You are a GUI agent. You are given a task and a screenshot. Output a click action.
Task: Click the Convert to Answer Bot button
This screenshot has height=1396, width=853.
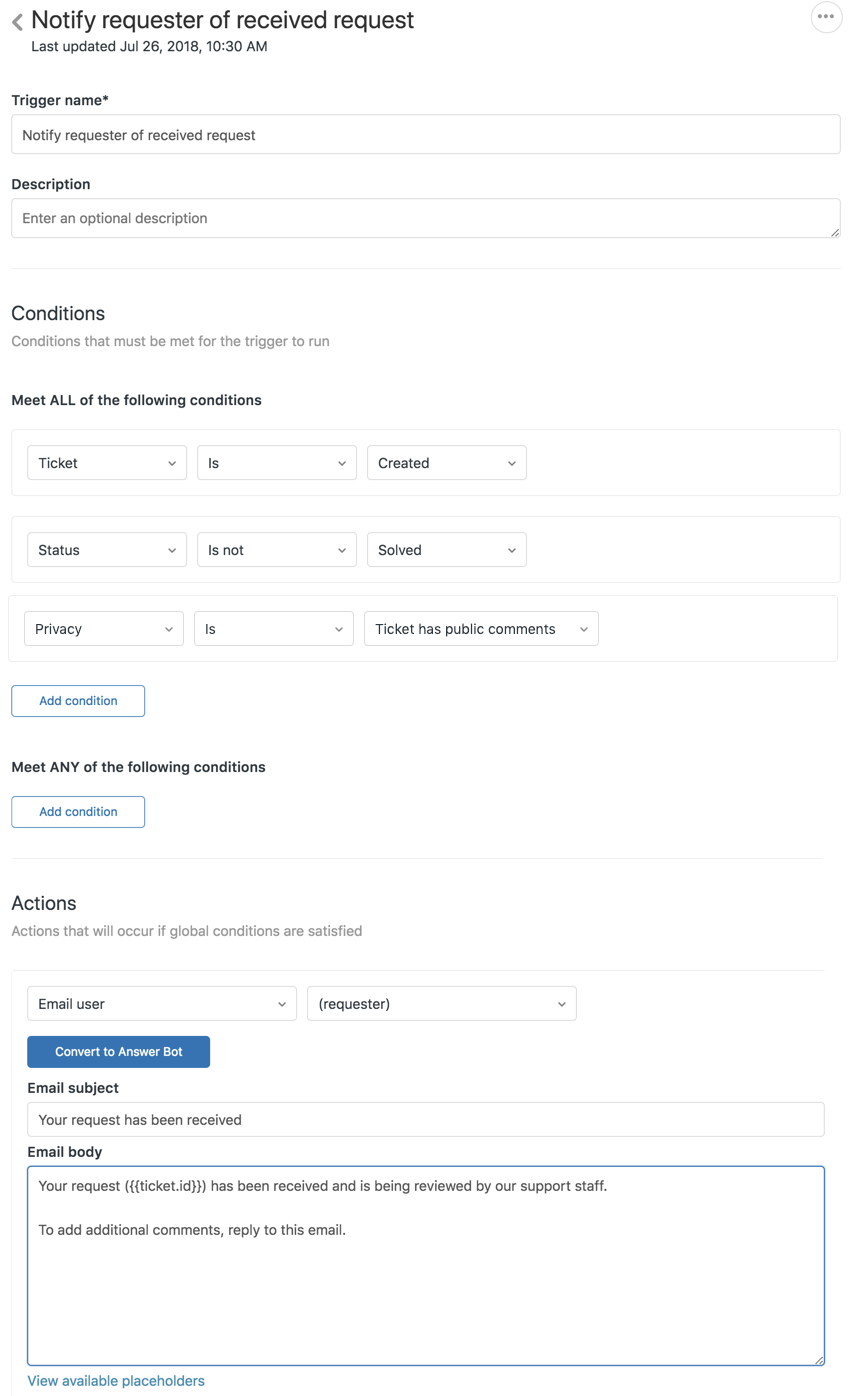click(x=118, y=1051)
